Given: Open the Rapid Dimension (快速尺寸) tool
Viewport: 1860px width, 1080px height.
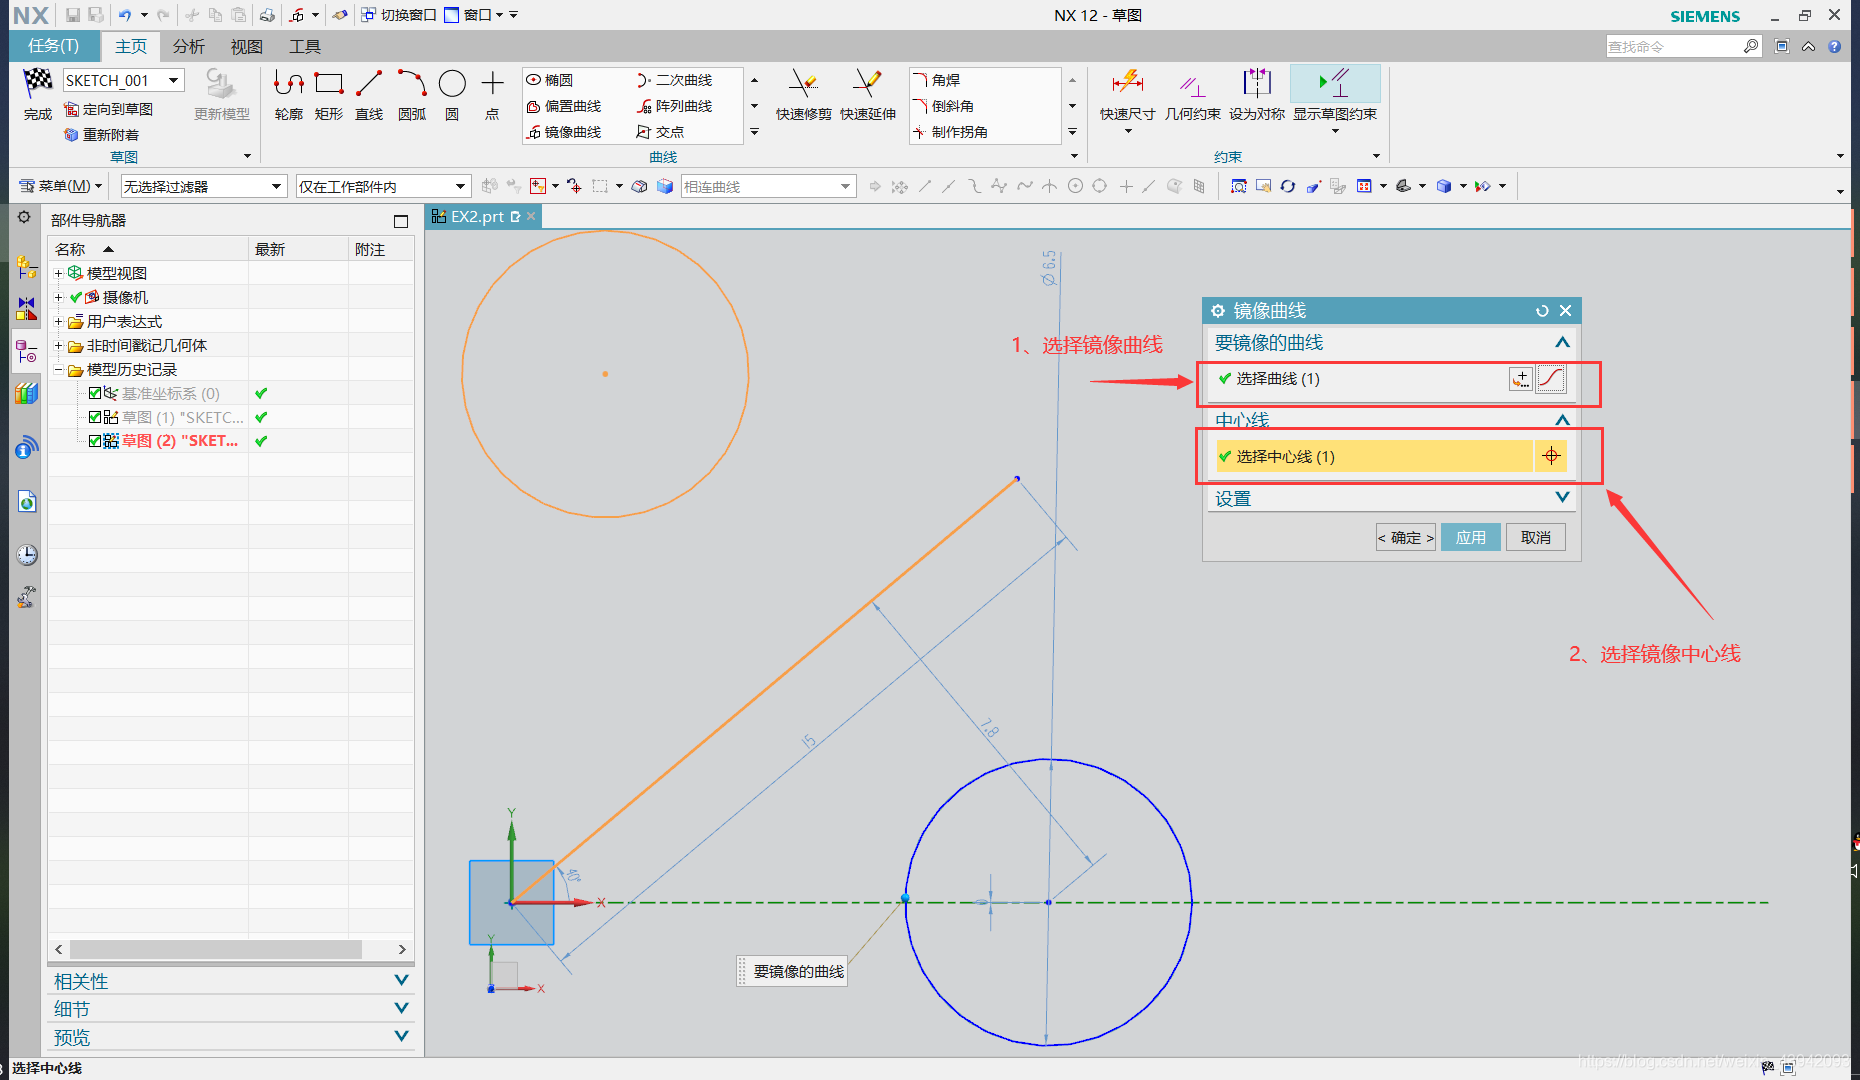Looking at the screenshot, I should [1127, 95].
